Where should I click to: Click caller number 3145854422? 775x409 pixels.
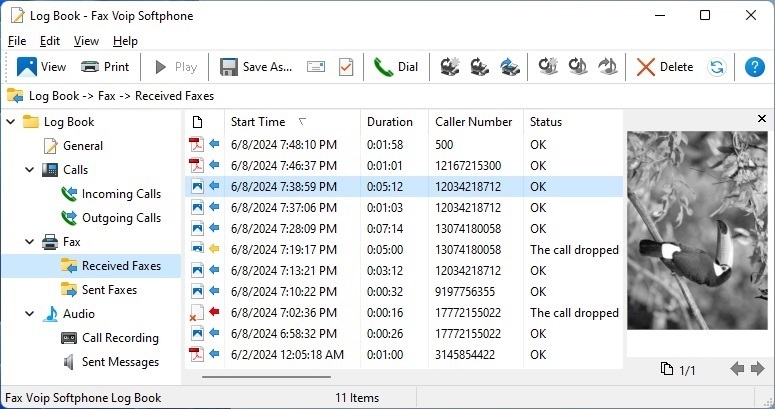(465, 355)
